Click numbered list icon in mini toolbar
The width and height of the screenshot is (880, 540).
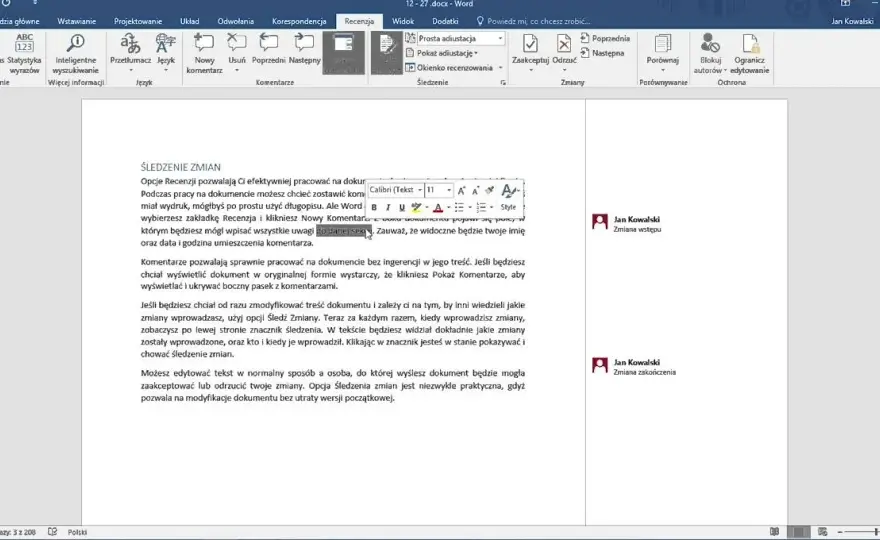(481, 207)
